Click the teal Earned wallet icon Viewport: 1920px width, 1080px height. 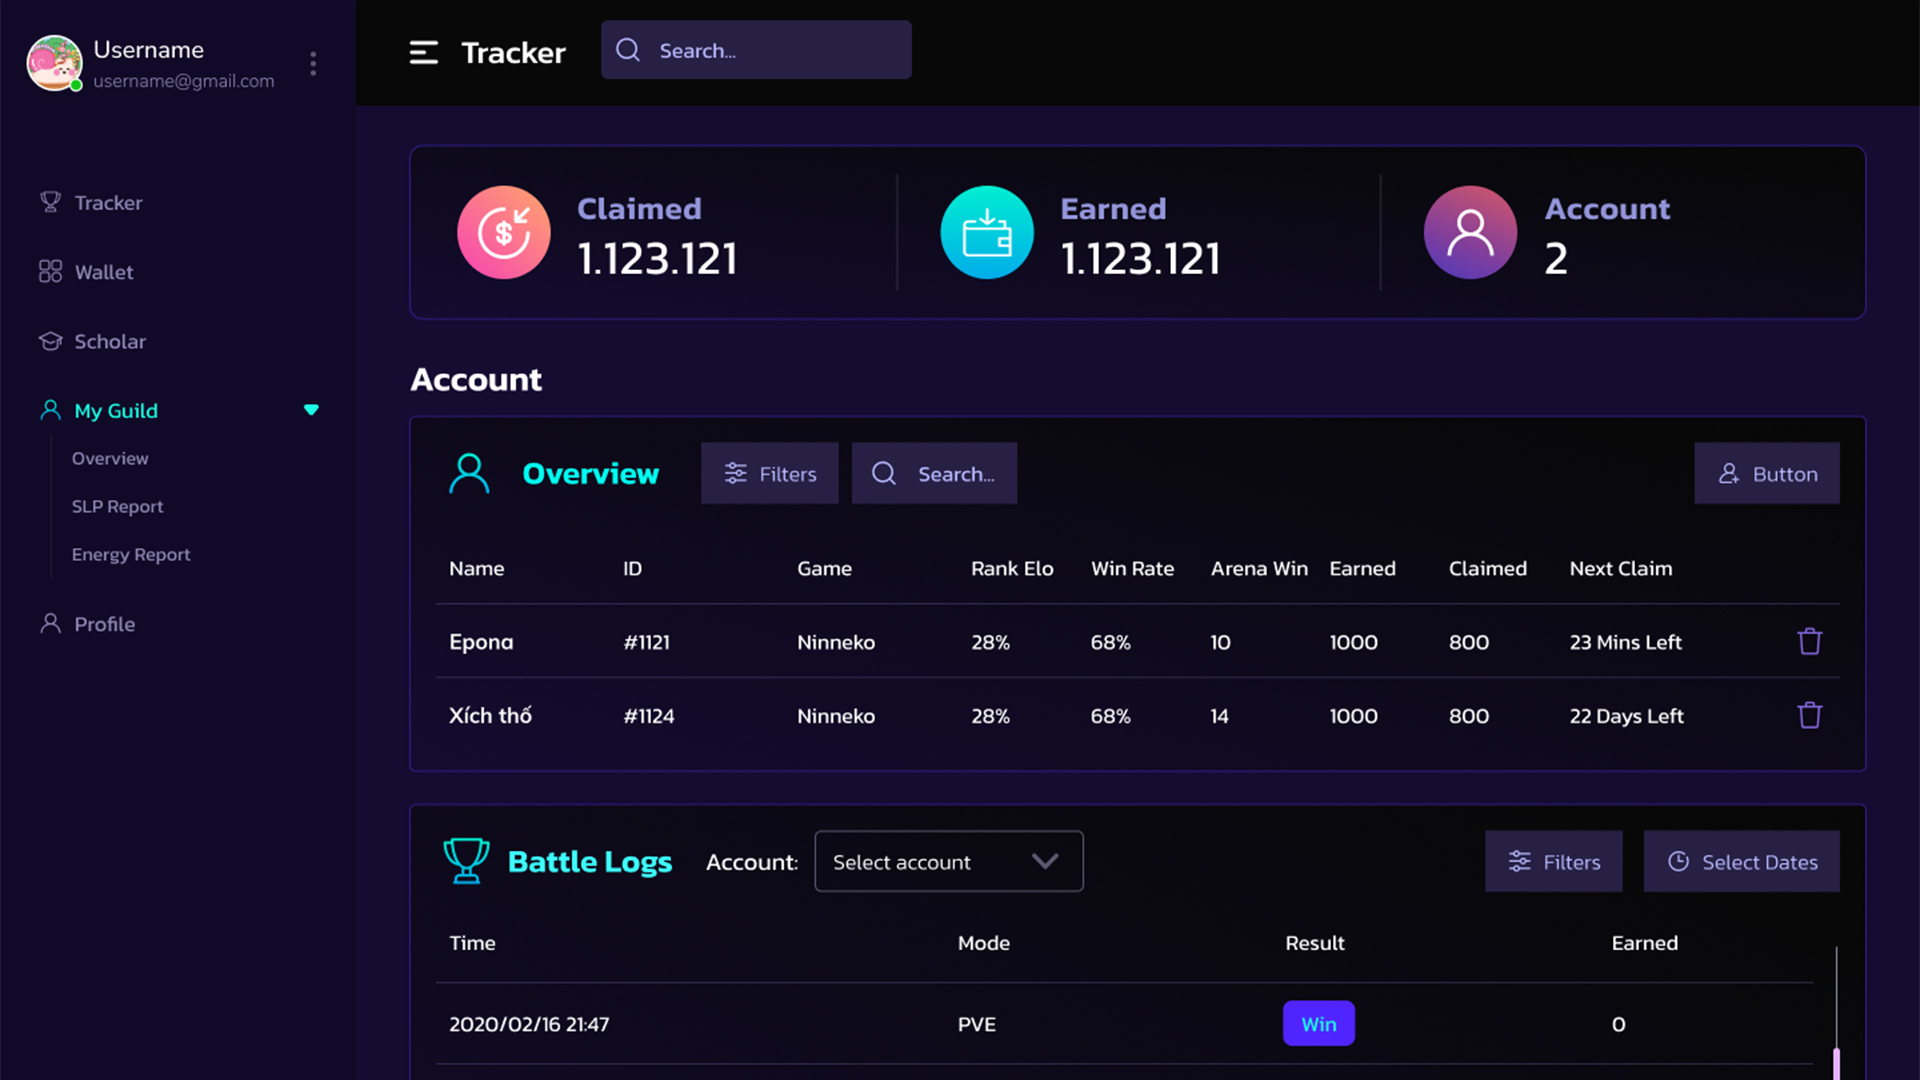987,233
